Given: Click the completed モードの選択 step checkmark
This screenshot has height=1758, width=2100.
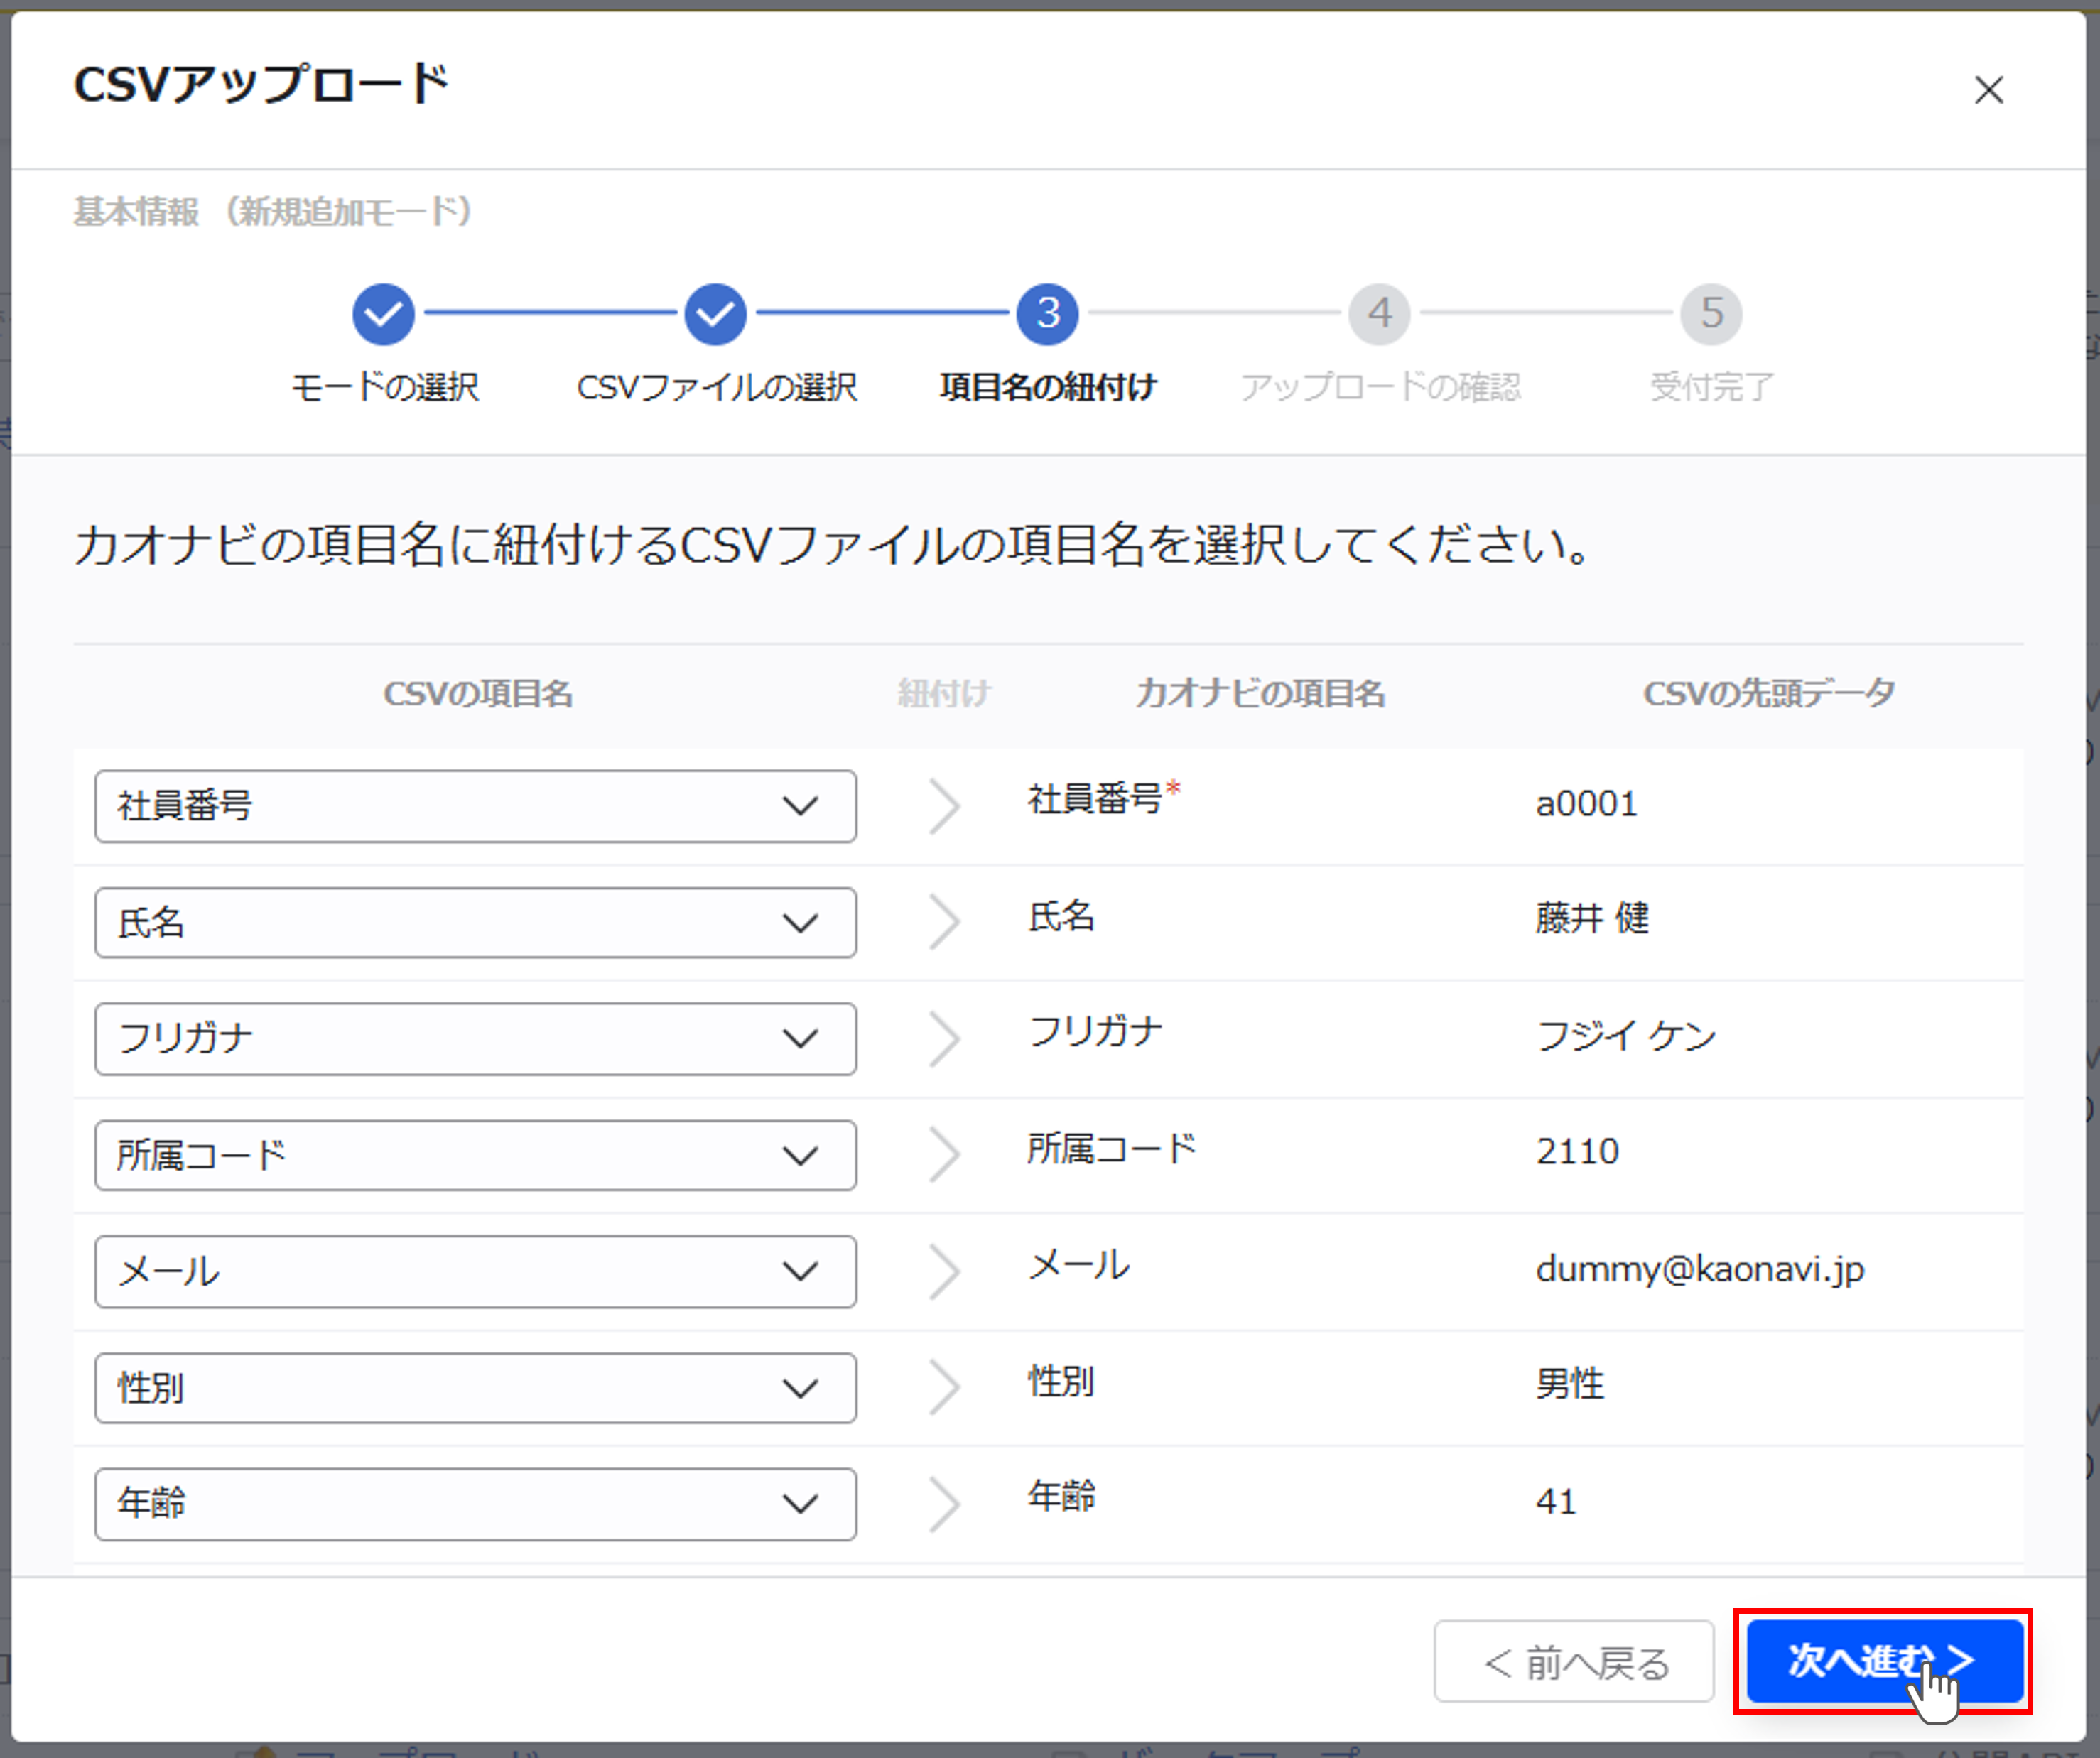Looking at the screenshot, I should point(383,313).
